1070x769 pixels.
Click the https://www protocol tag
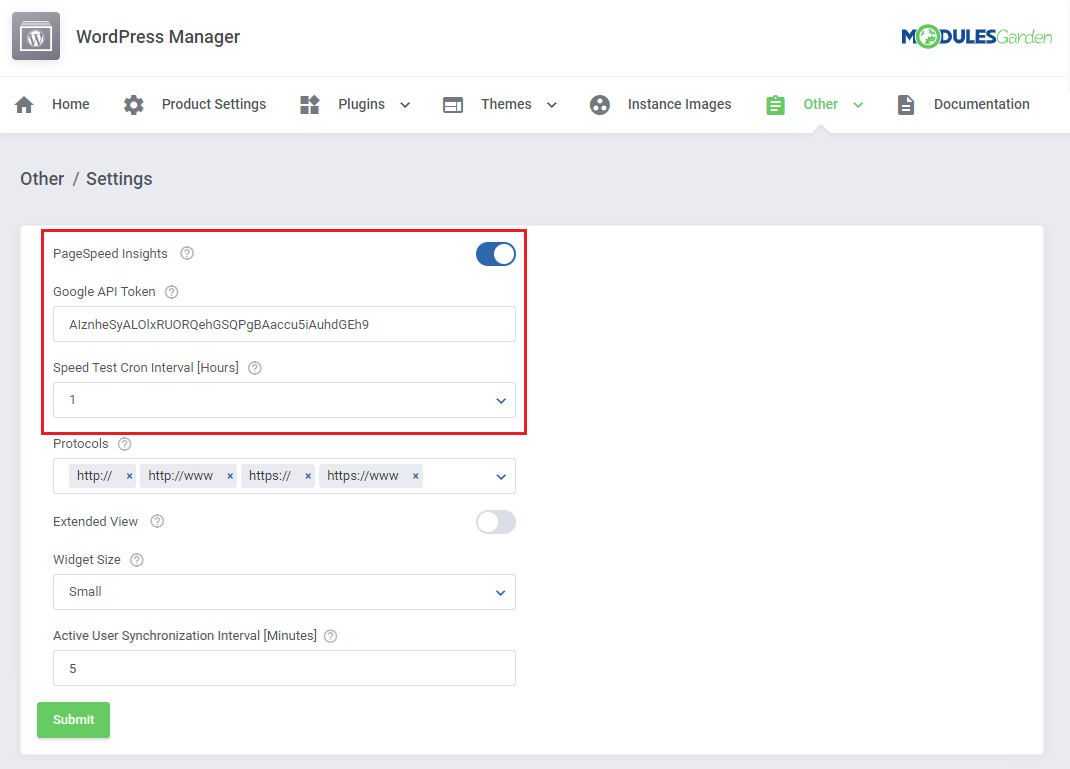(371, 476)
